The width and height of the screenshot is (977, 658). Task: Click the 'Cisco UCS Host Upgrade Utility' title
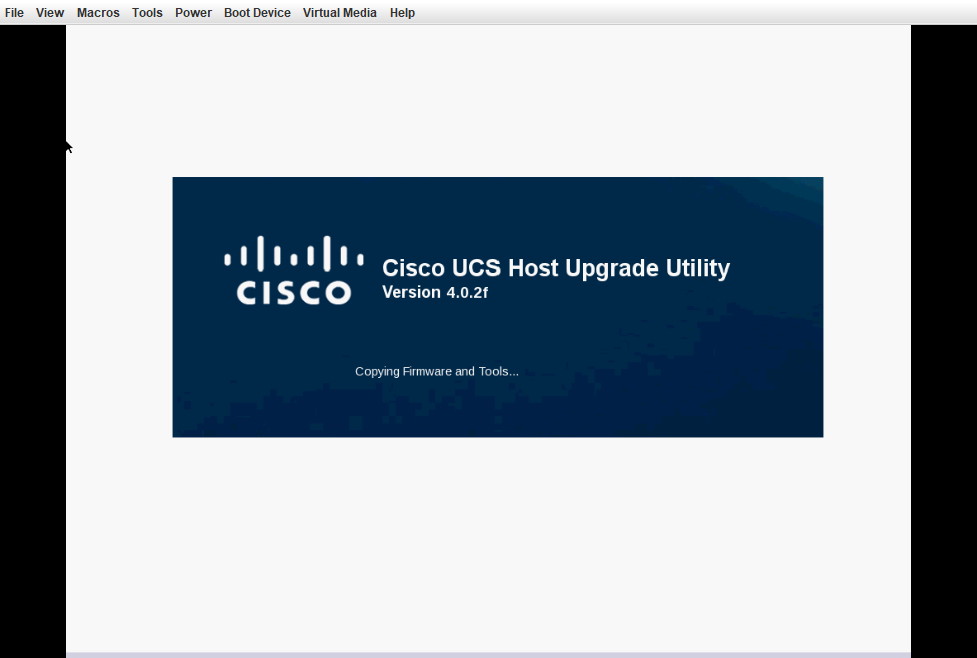[556, 268]
